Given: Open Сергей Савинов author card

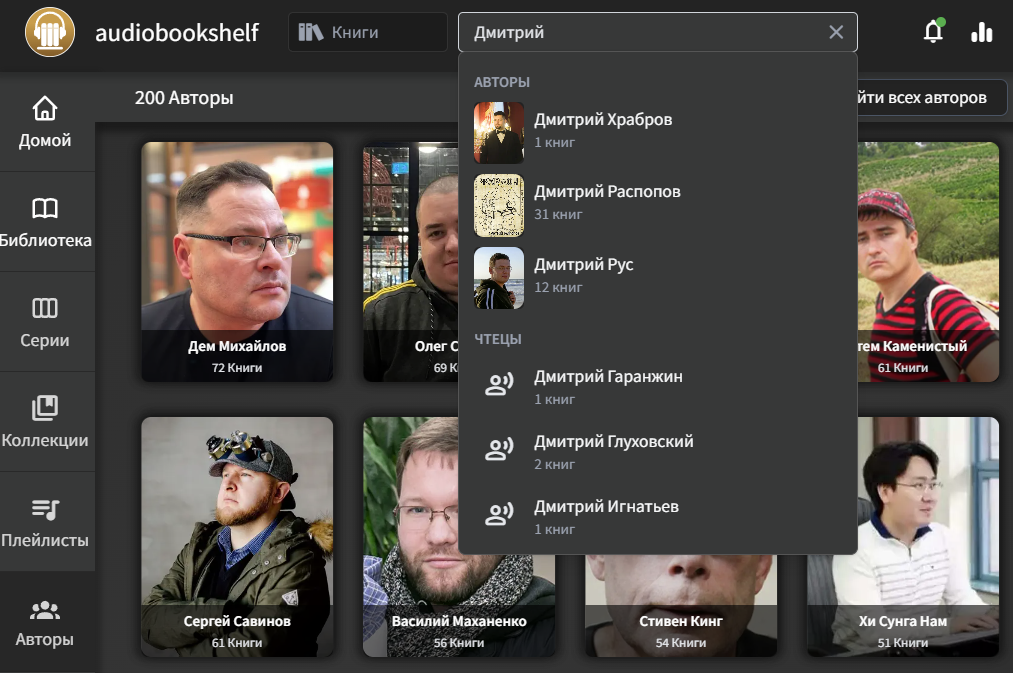Looking at the screenshot, I should (237, 536).
